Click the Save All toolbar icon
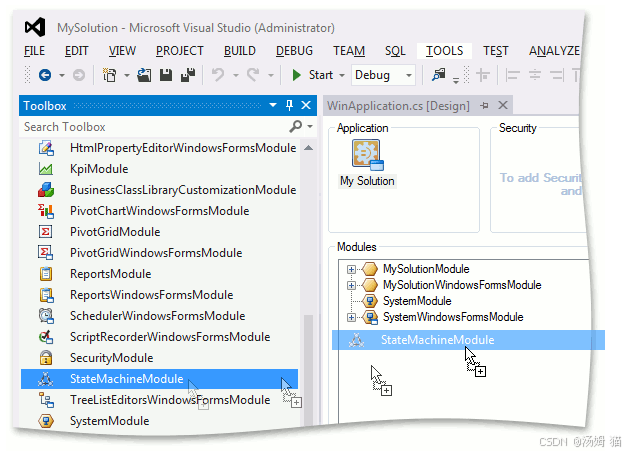 click(x=188, y=75)
